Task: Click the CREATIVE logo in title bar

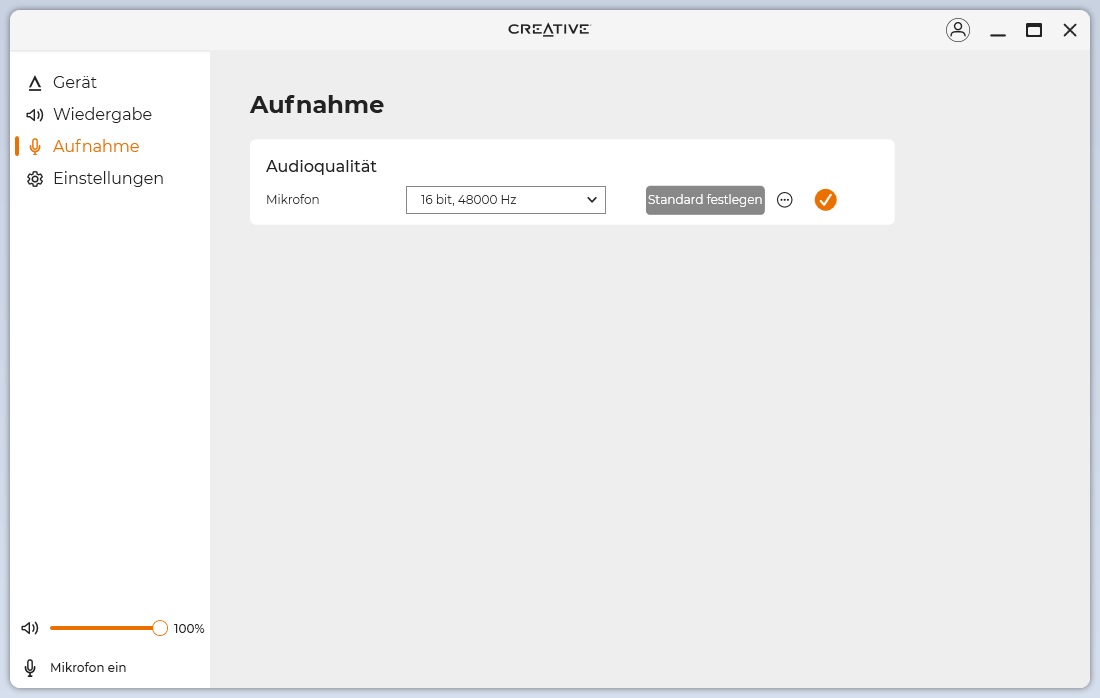Action: pyautogui.click(x=549, y=29)
